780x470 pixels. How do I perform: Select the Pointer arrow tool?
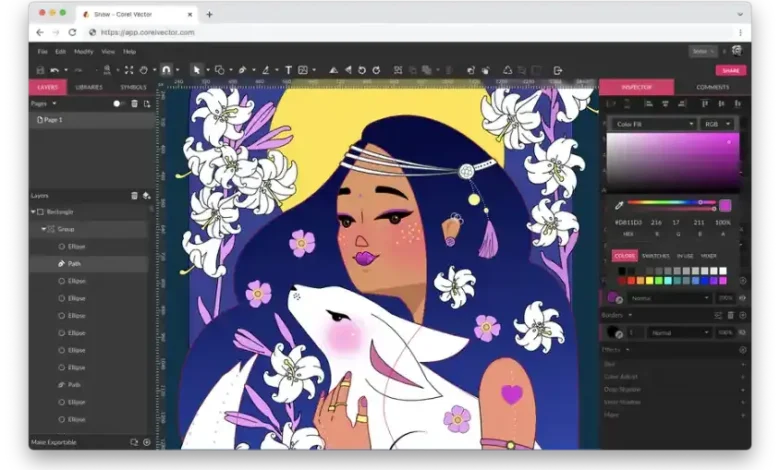pos(197,70)
